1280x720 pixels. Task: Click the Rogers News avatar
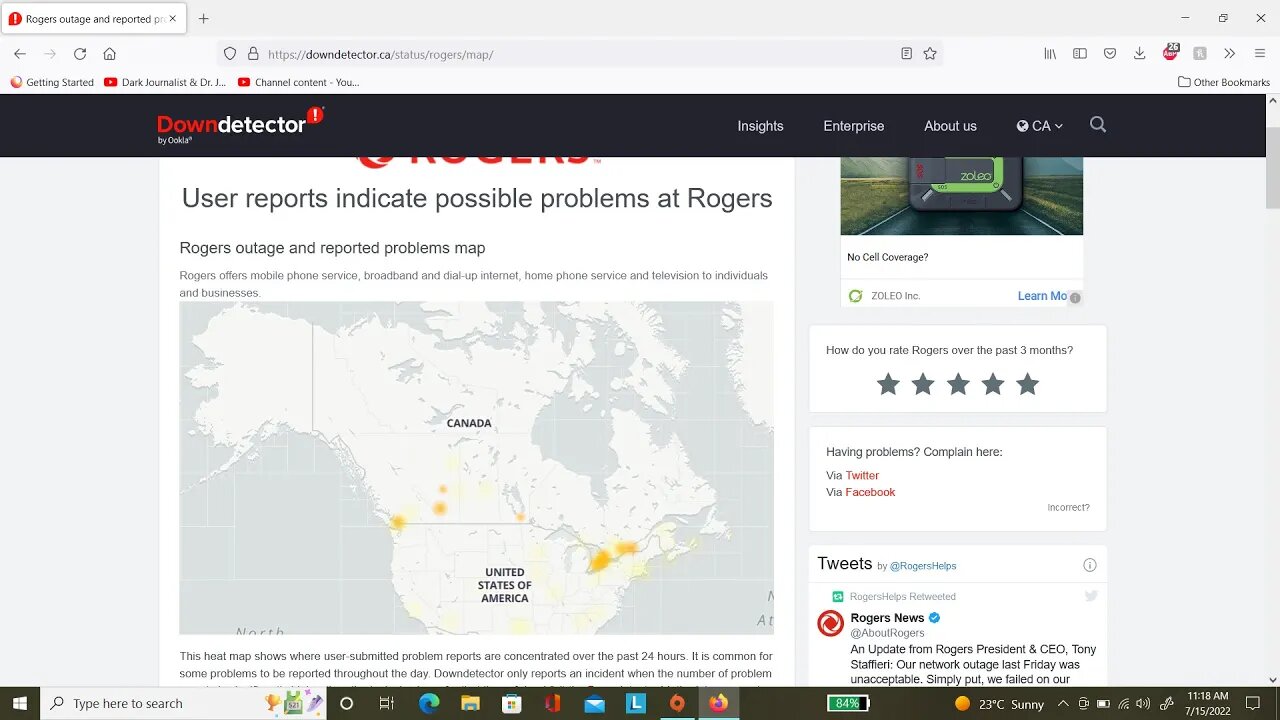[x=830, y=624]
